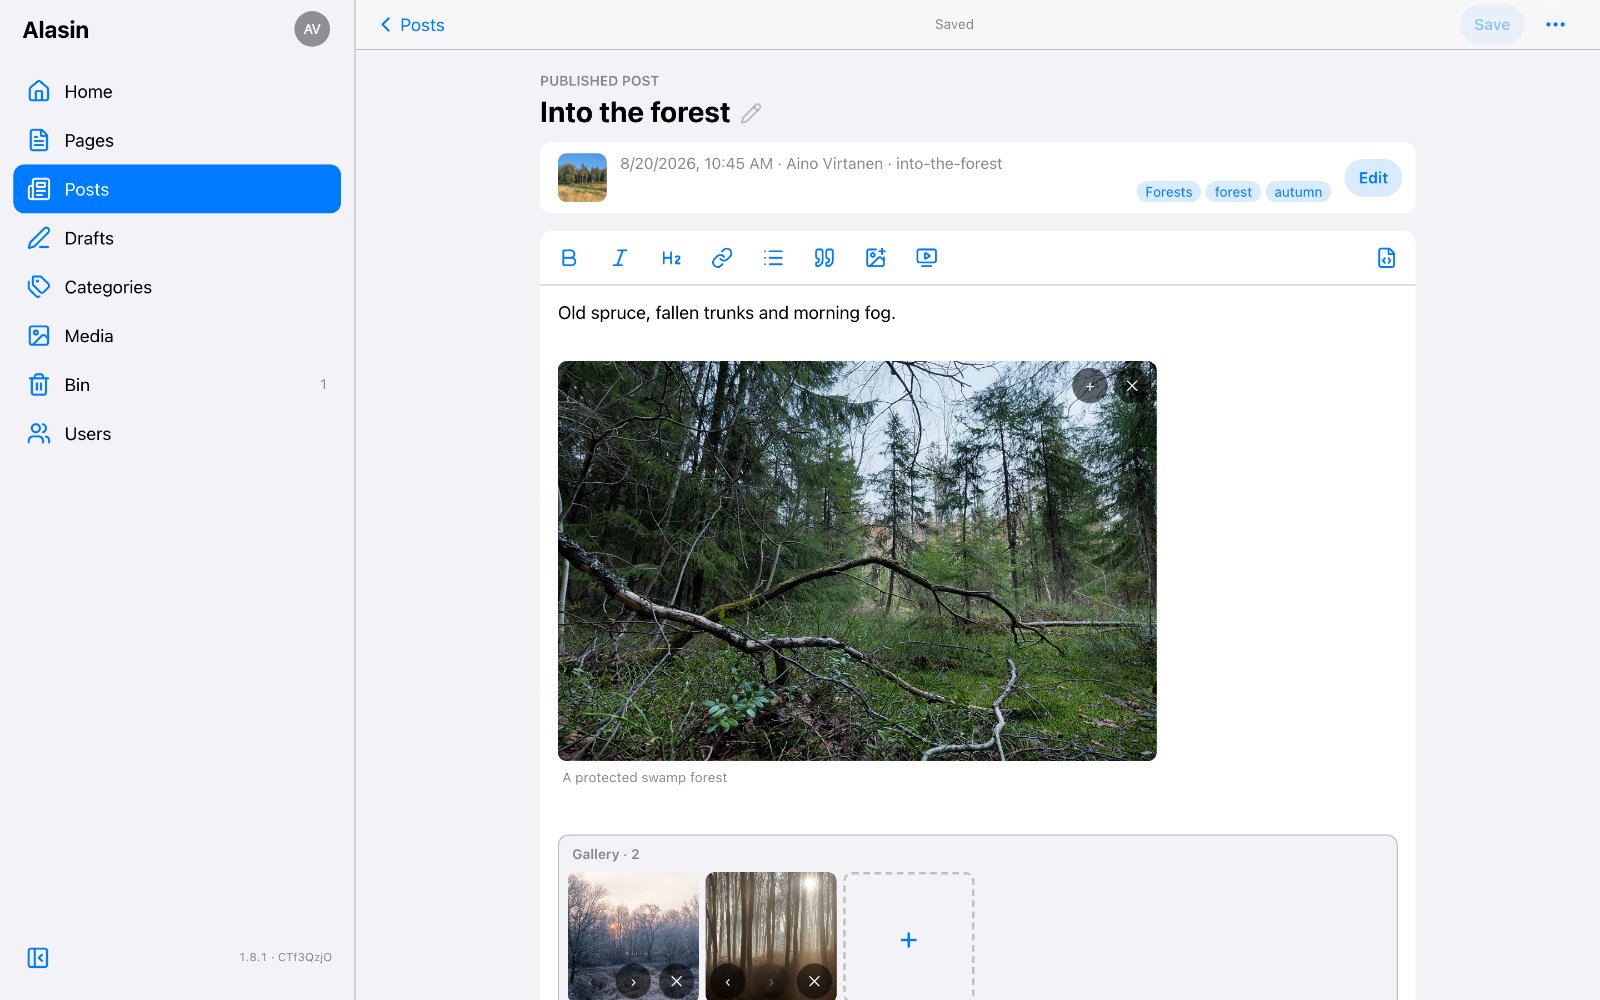
Task: Open the three-dot more options menu
Action: pos(1555,25)
